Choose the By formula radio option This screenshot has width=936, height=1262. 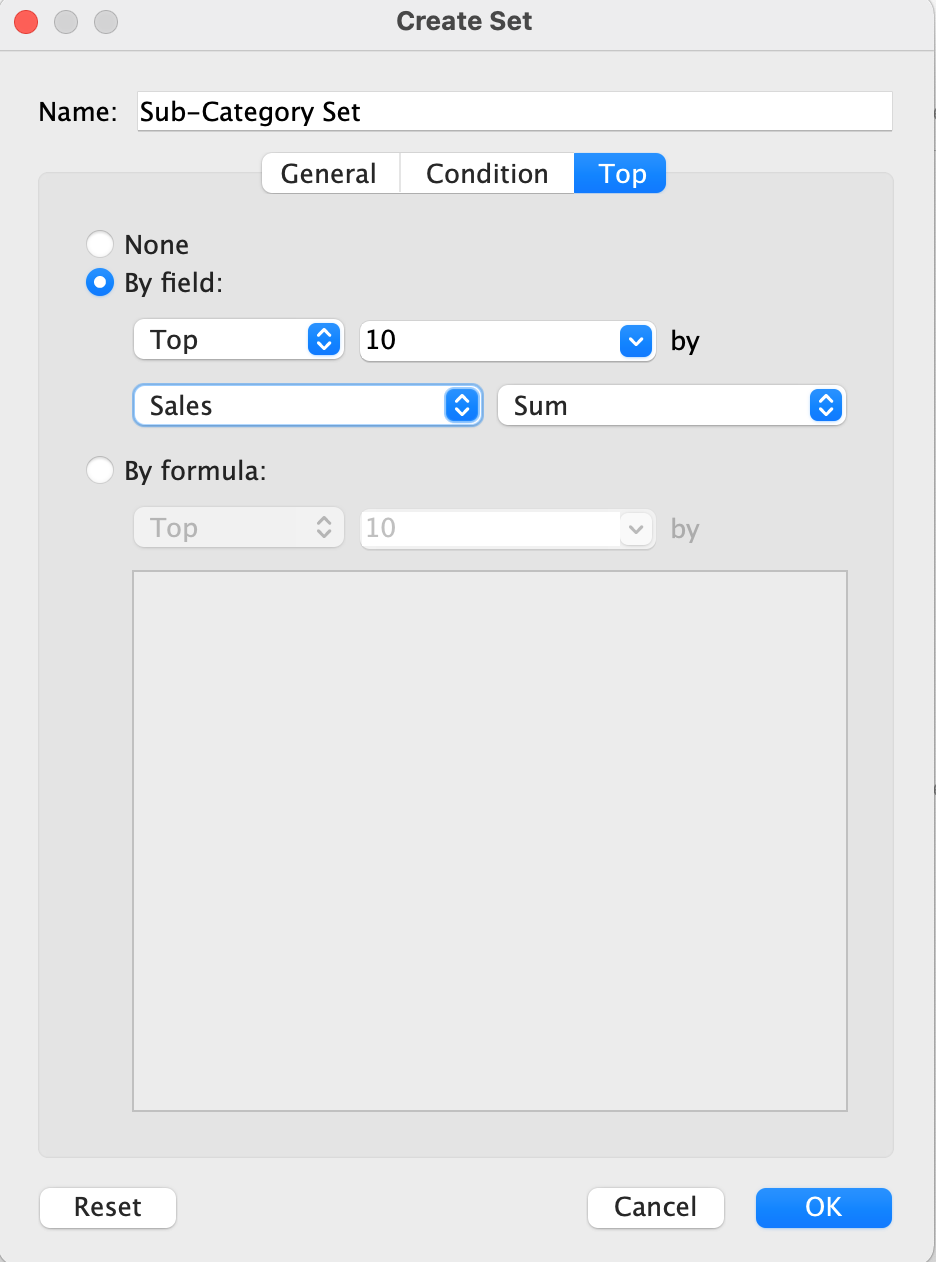[x=101, y=470]
